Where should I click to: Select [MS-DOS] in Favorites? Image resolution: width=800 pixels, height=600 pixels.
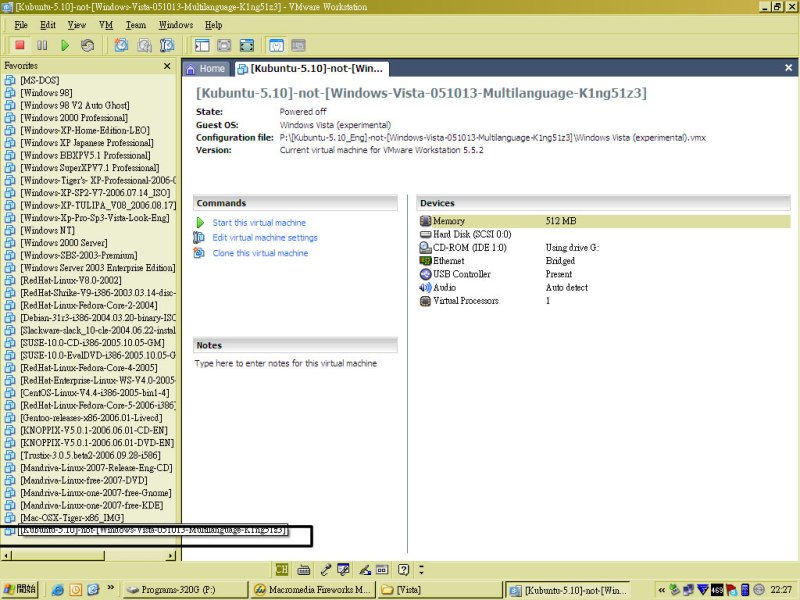coord(40,80)
